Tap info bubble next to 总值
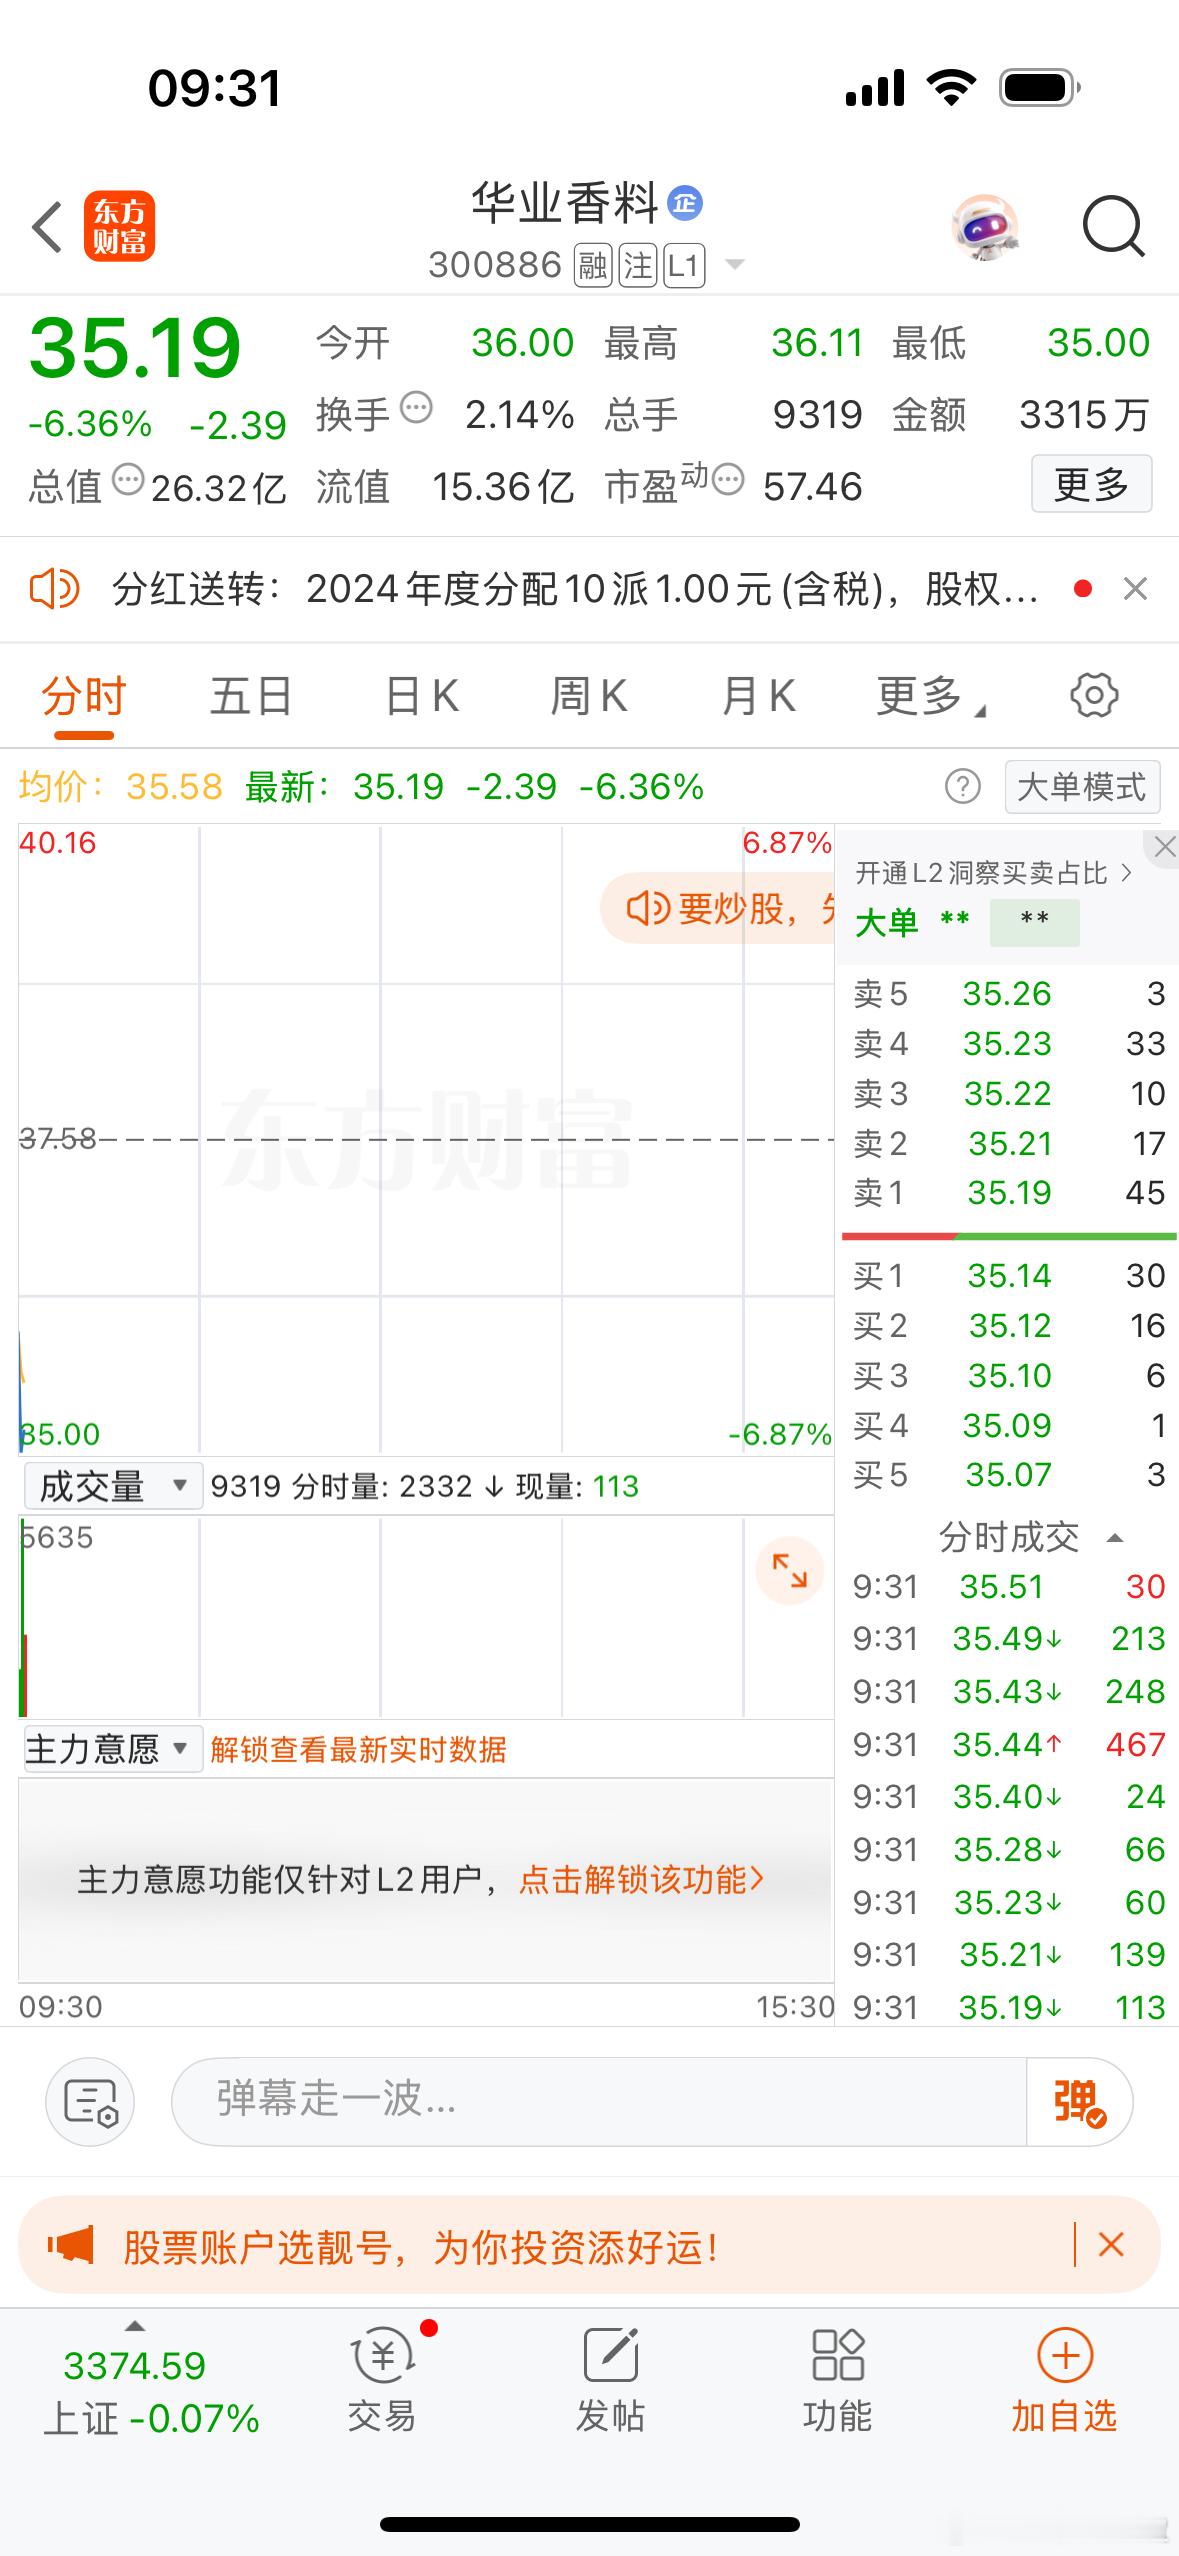This screenshot has height=2556, width=1179. 128,480
